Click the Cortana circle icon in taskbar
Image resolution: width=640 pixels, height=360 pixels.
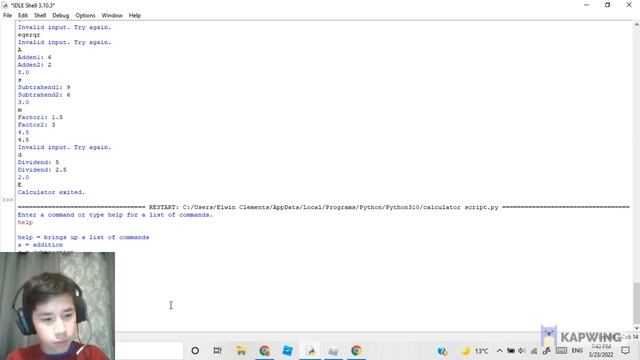pos(195,351)
